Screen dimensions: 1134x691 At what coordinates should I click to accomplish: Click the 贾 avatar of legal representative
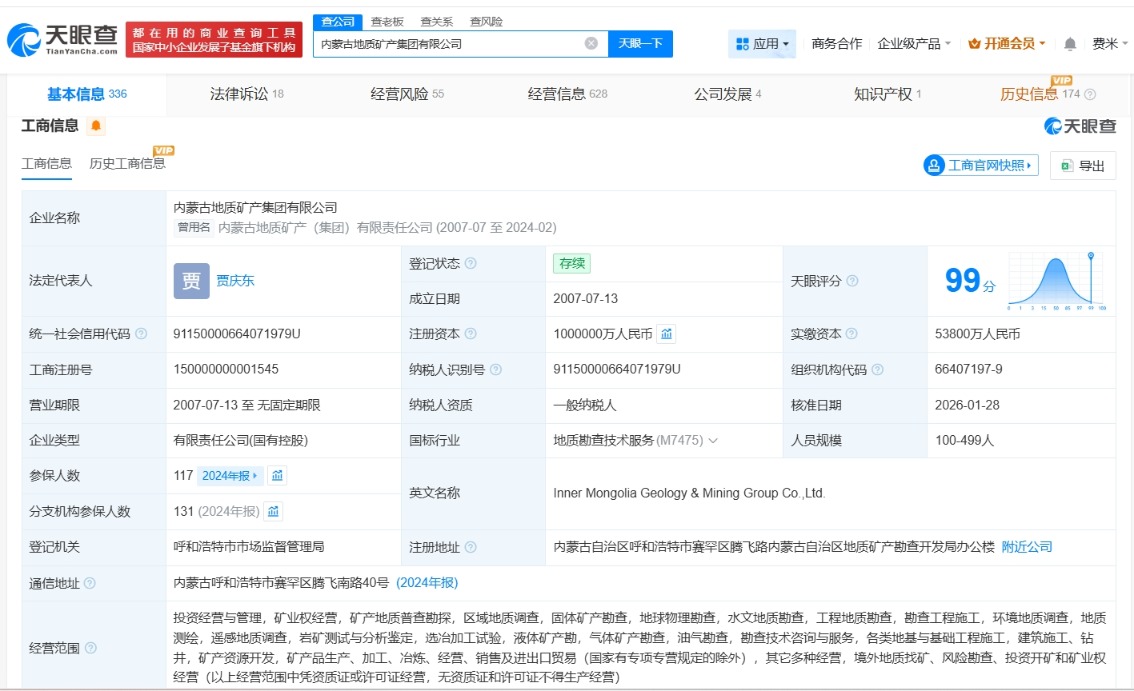tap(191, 281)
